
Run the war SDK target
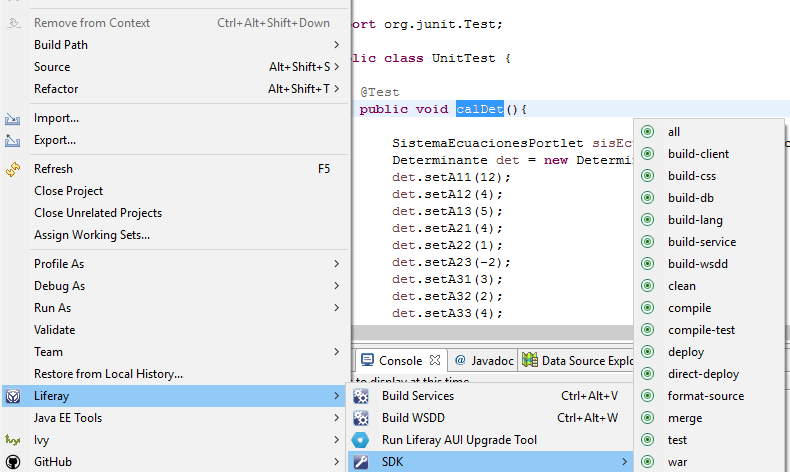[x=709, y=462]
